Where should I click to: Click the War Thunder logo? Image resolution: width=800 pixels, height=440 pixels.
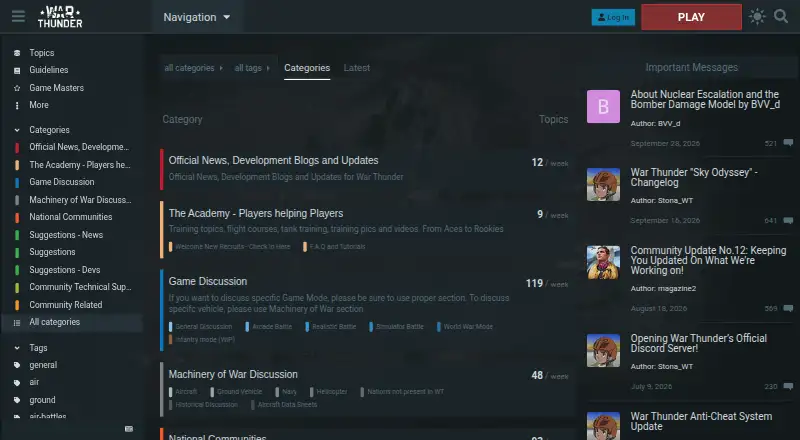60,17
